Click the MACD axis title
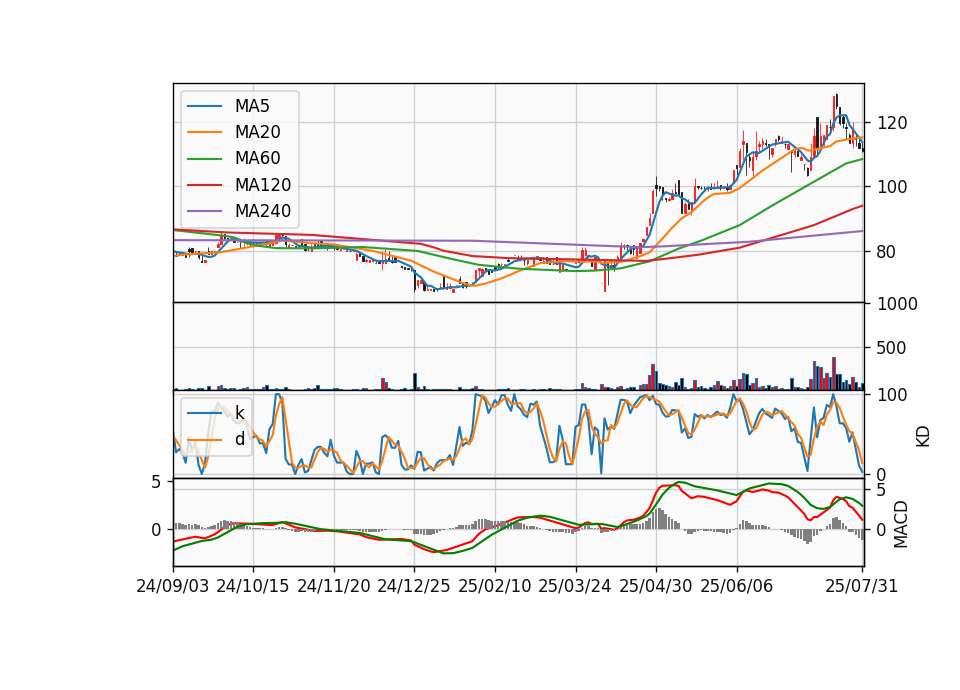The image size is (960, 690). point(901,524)
